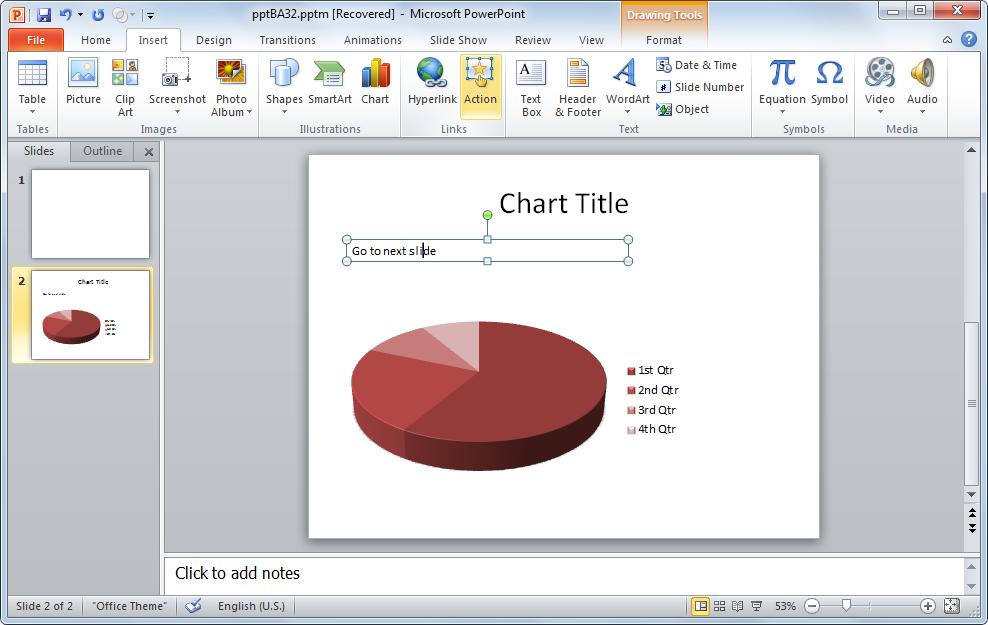Open the Action settings
The image size is (988, 625).
[x=480, y=86]
